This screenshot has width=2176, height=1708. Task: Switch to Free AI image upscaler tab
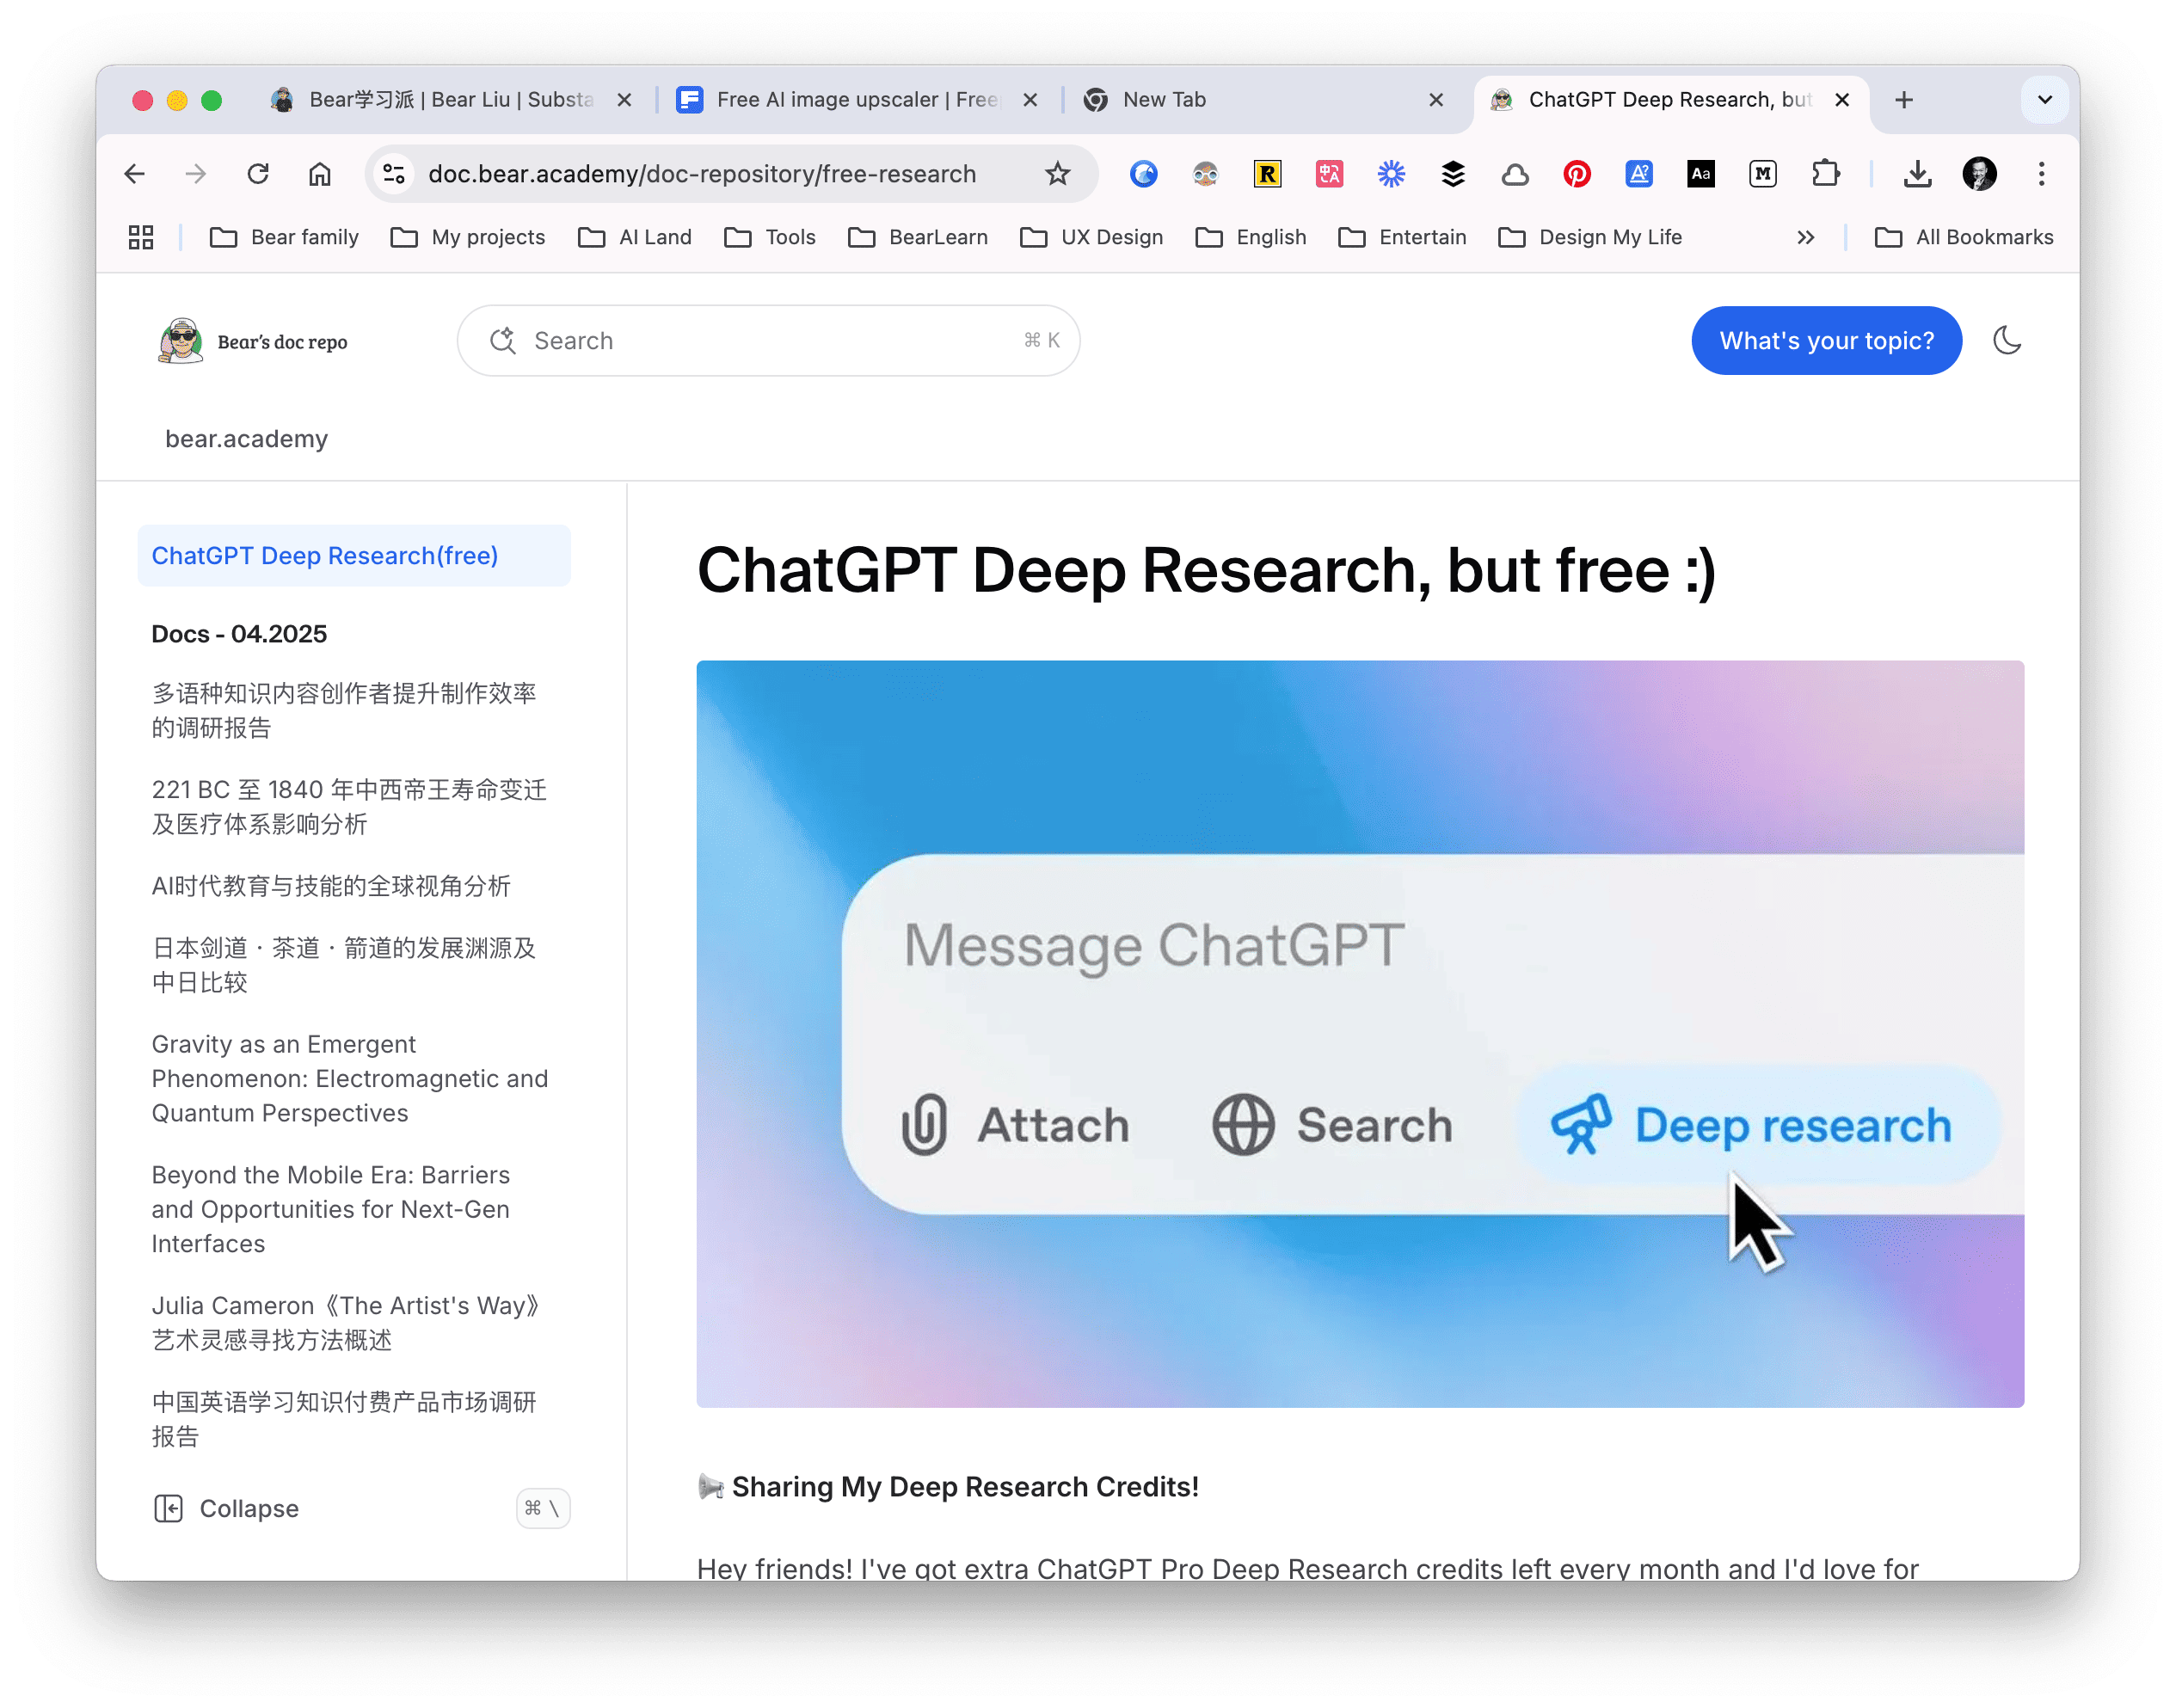pos(855,100)
